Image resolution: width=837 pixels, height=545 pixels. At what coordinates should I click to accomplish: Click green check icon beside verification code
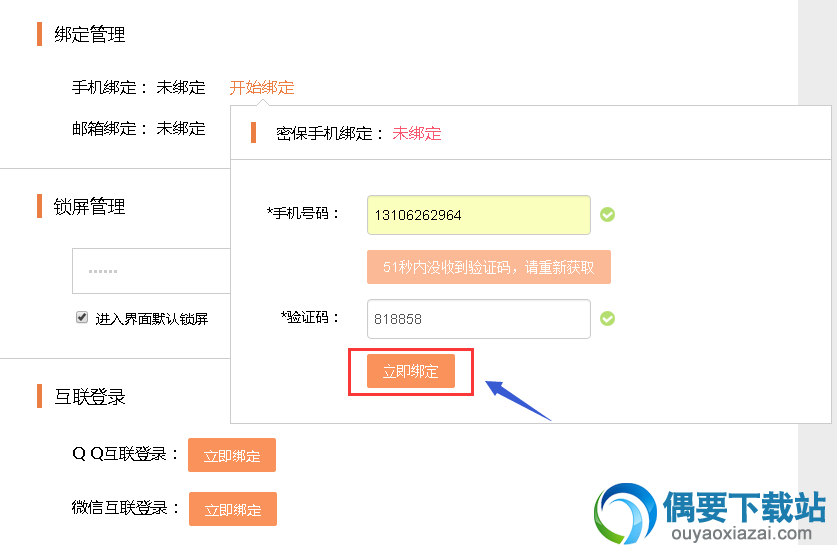click(607, 319)
